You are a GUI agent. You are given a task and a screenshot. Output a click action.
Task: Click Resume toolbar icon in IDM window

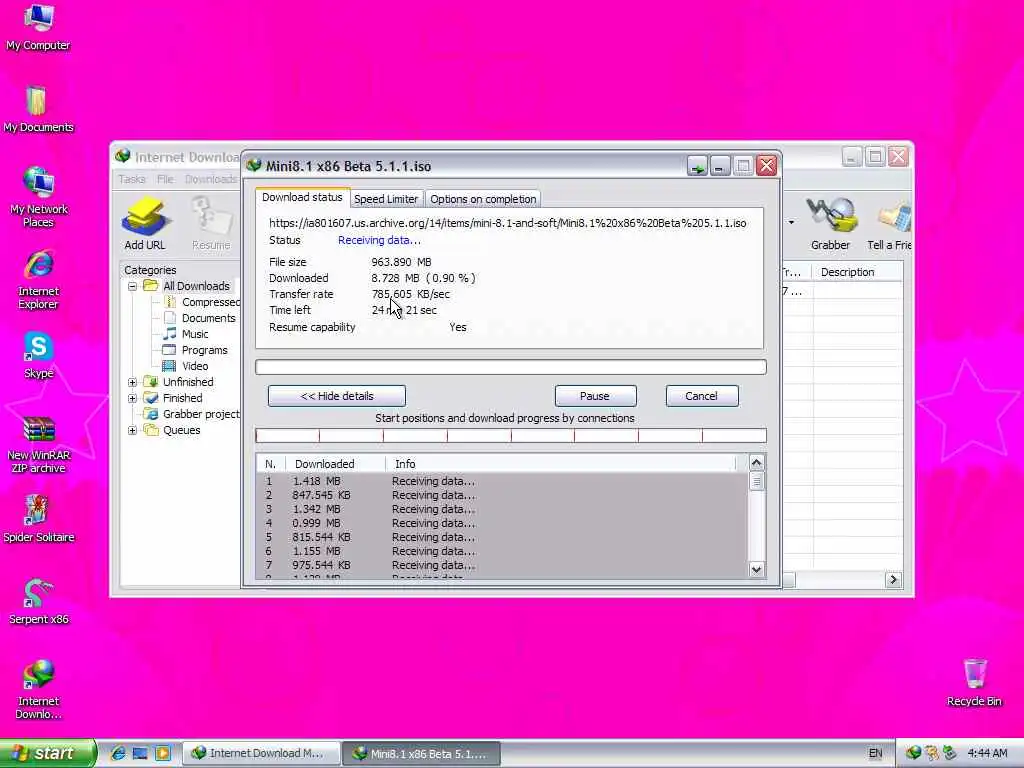click(x=211, y=223)
